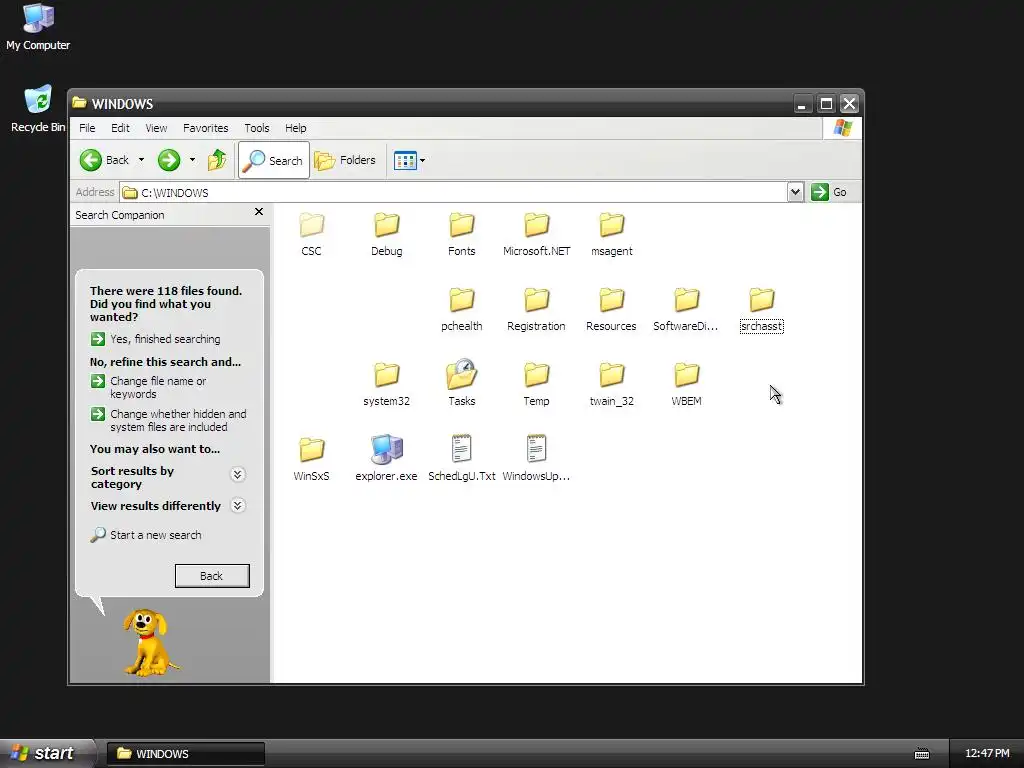Click Start a new search
Image resolution: width=1024 pixels, height=768 pixels.
click(x=146, y=535)
